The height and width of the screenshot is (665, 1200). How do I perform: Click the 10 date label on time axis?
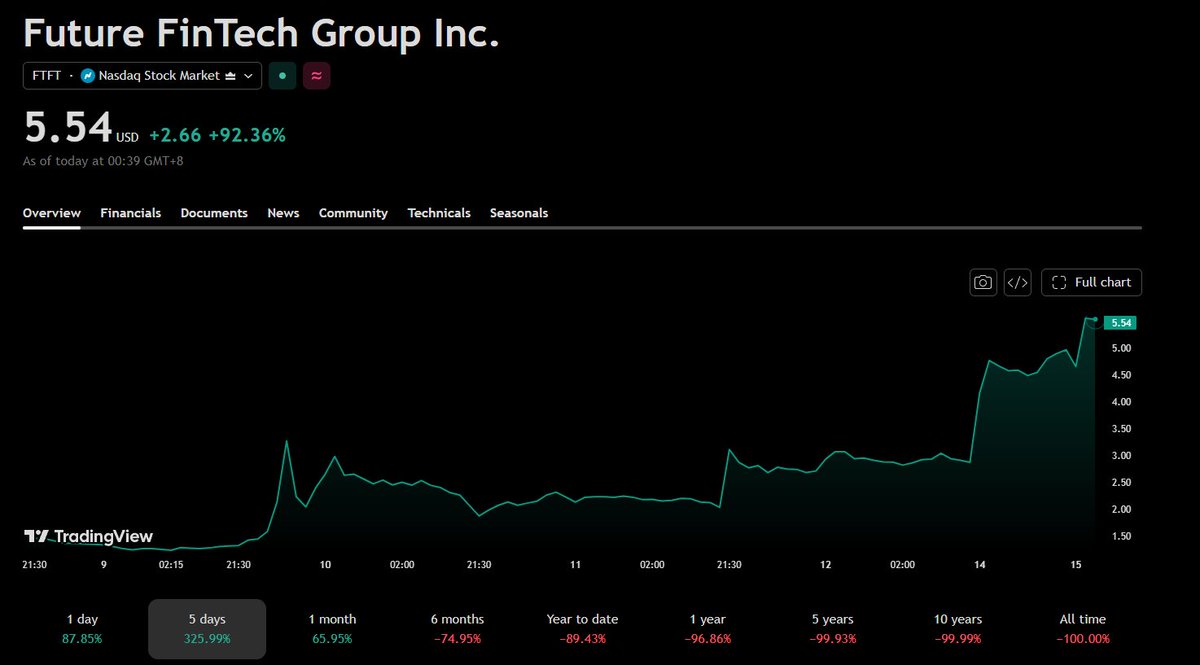tap(325, 565)
